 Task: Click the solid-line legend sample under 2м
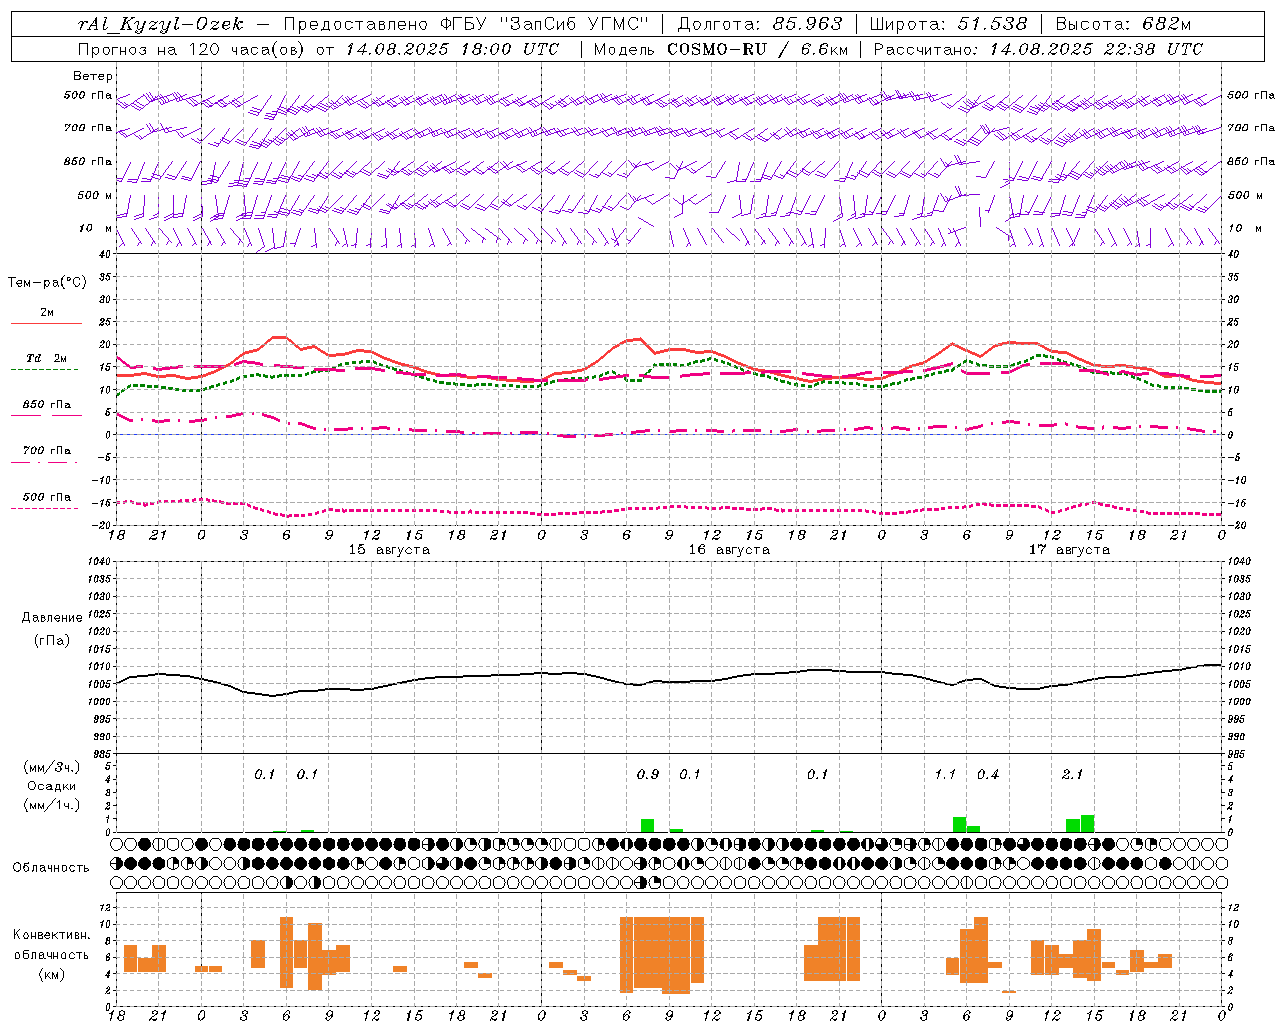[x=46, y=323]
